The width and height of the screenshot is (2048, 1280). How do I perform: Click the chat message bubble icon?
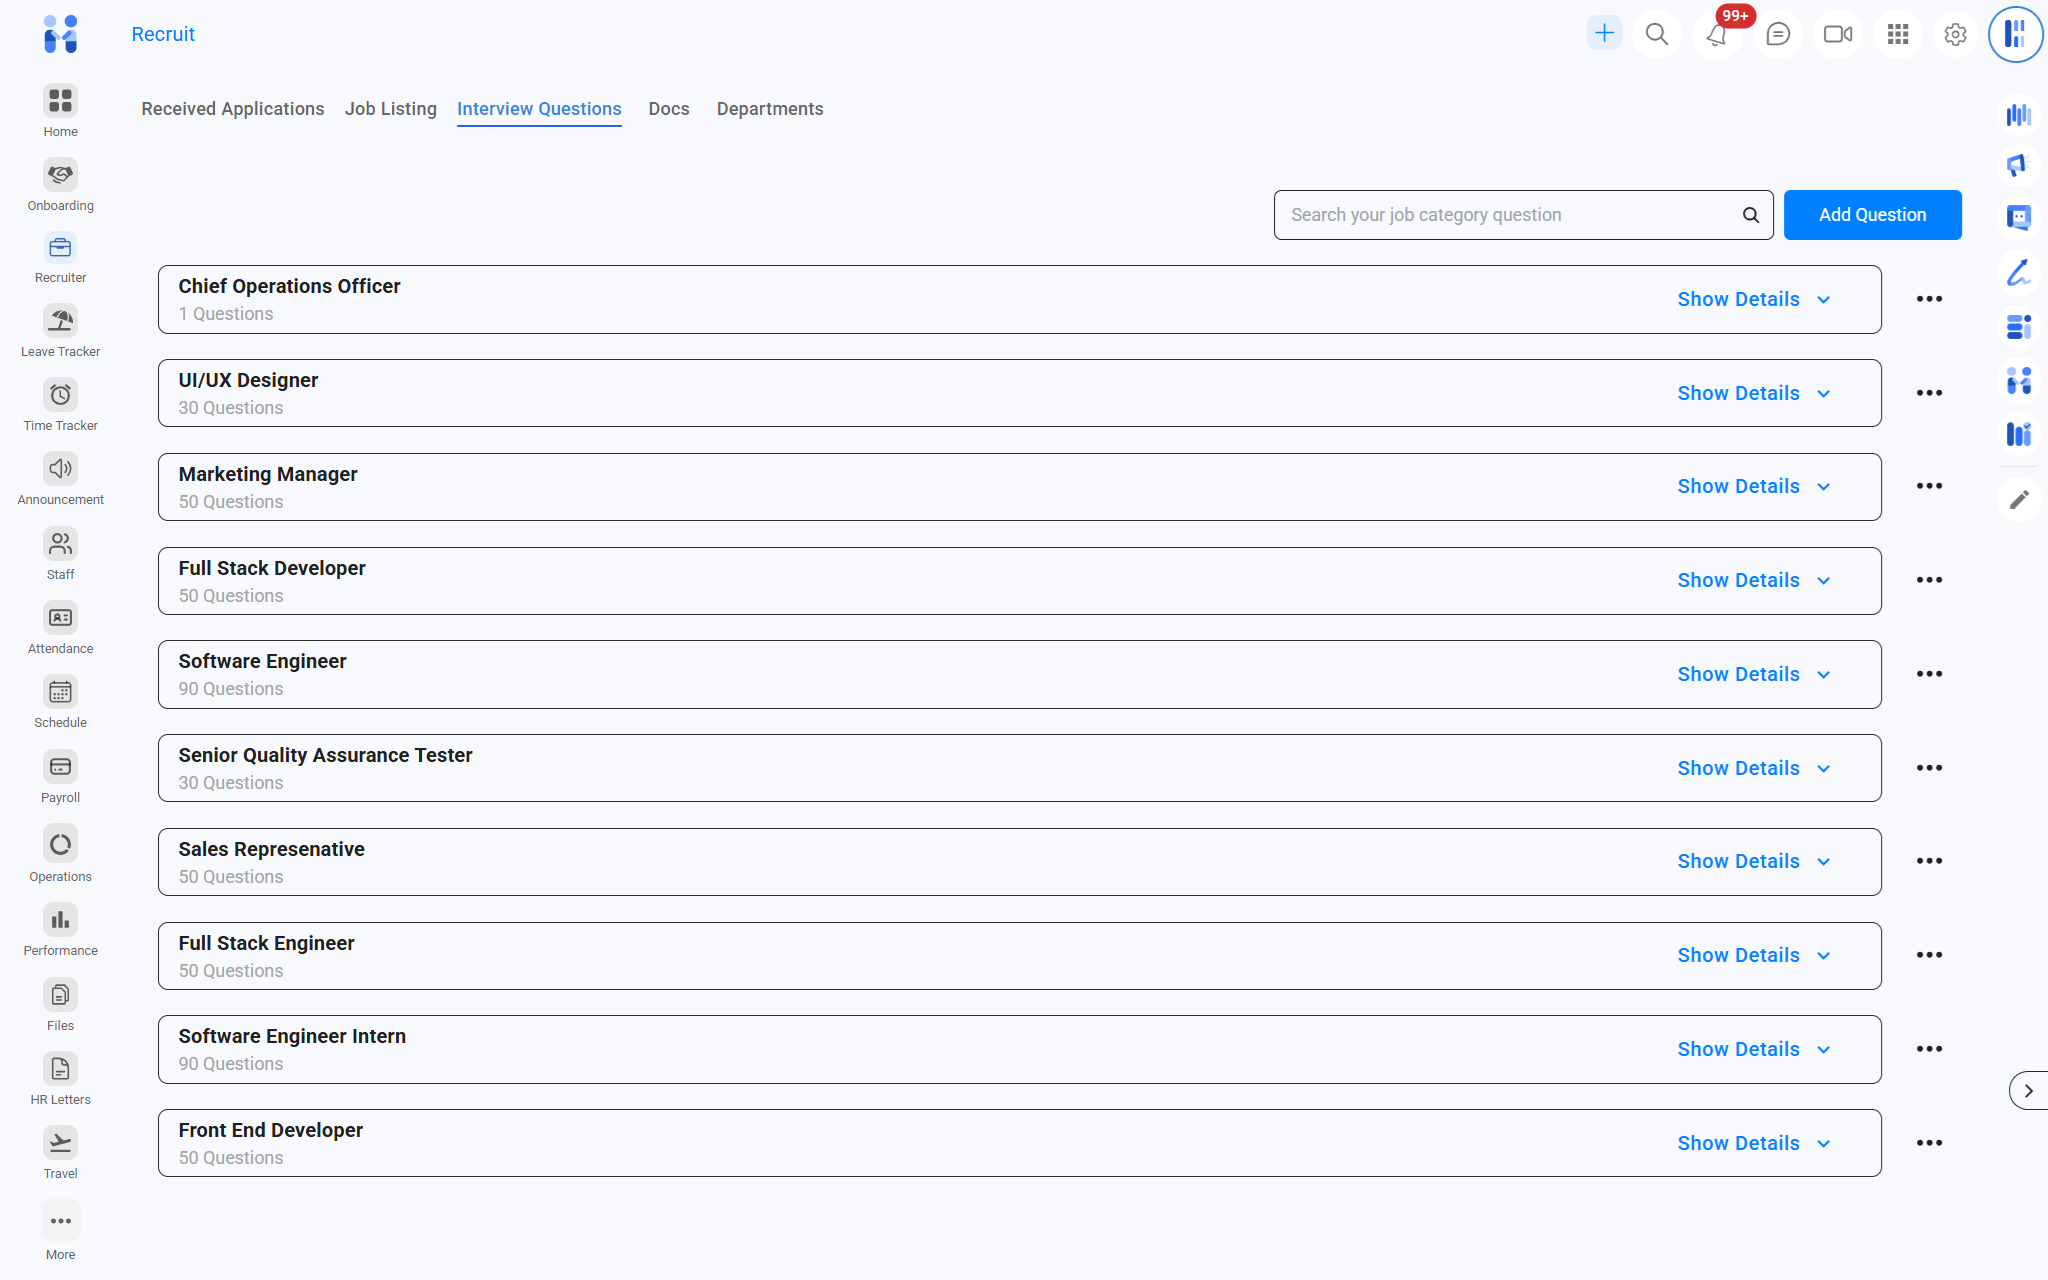coord(1777,35)
